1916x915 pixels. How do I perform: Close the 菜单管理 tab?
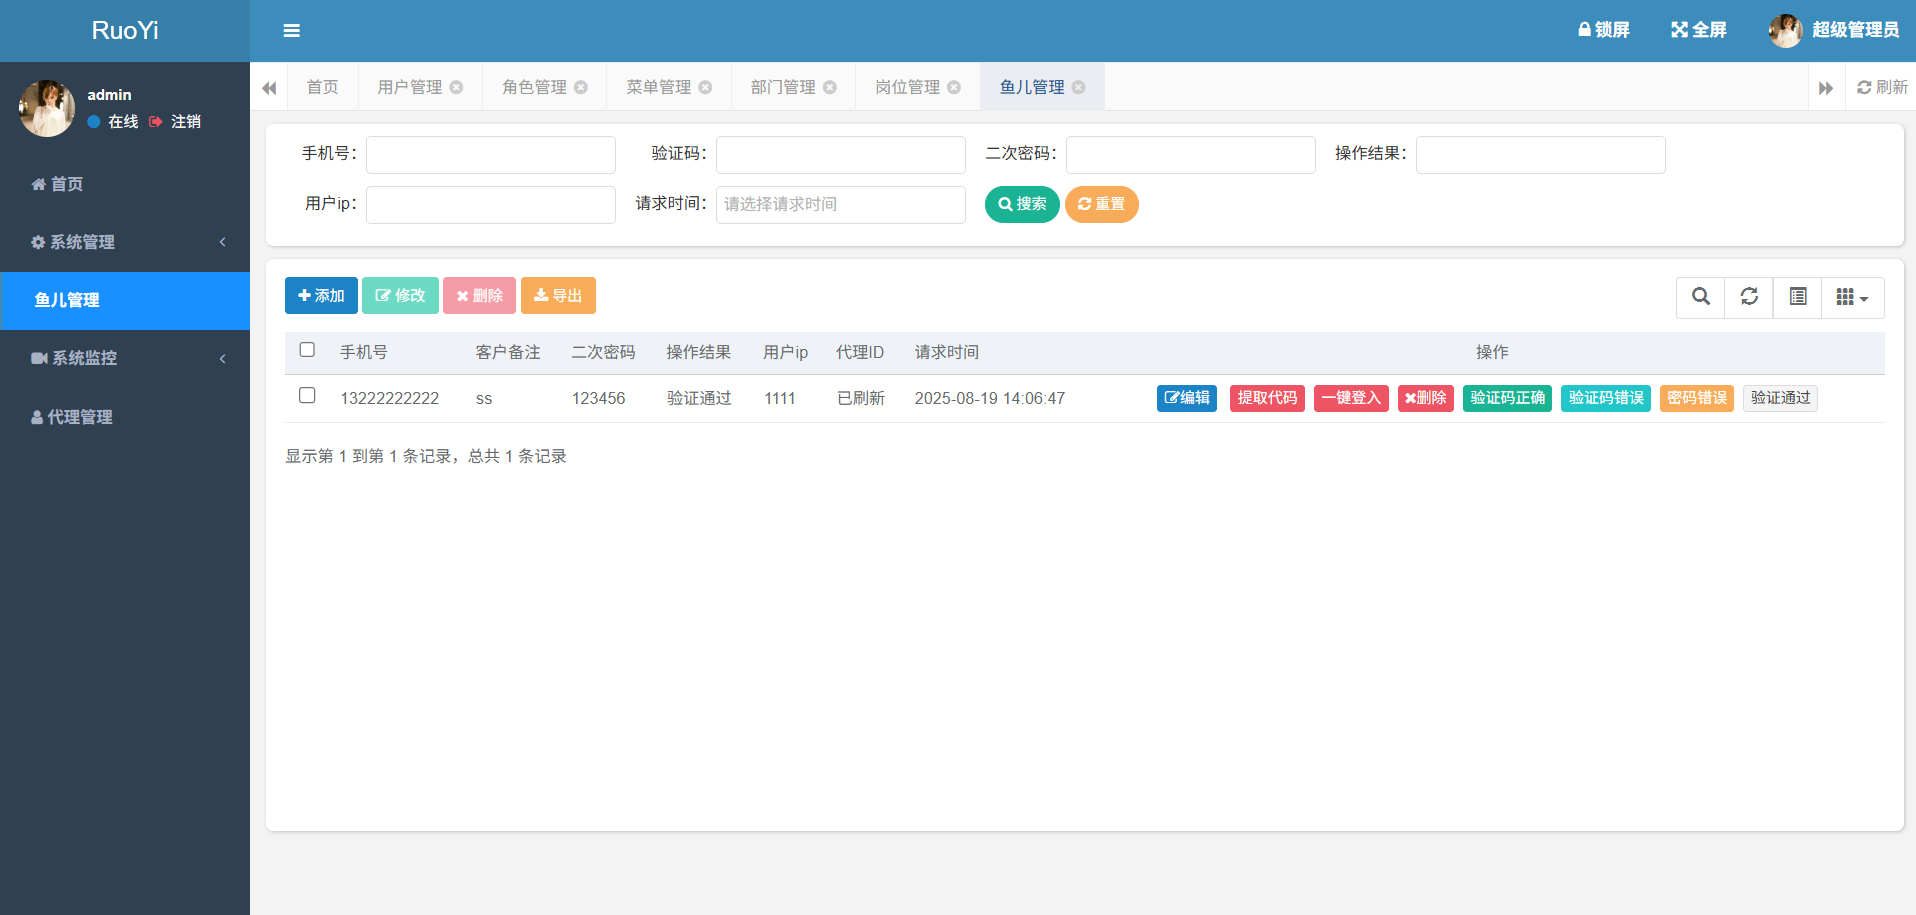[705, 87]
